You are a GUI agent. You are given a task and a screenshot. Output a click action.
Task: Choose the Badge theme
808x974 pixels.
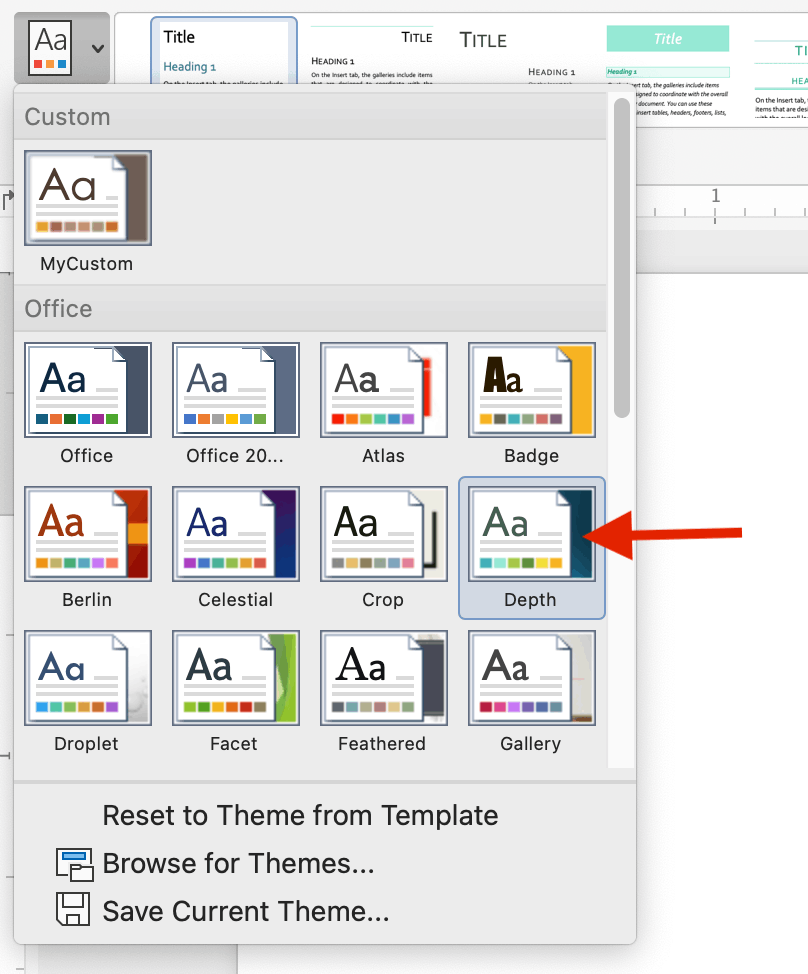[532, 389]
